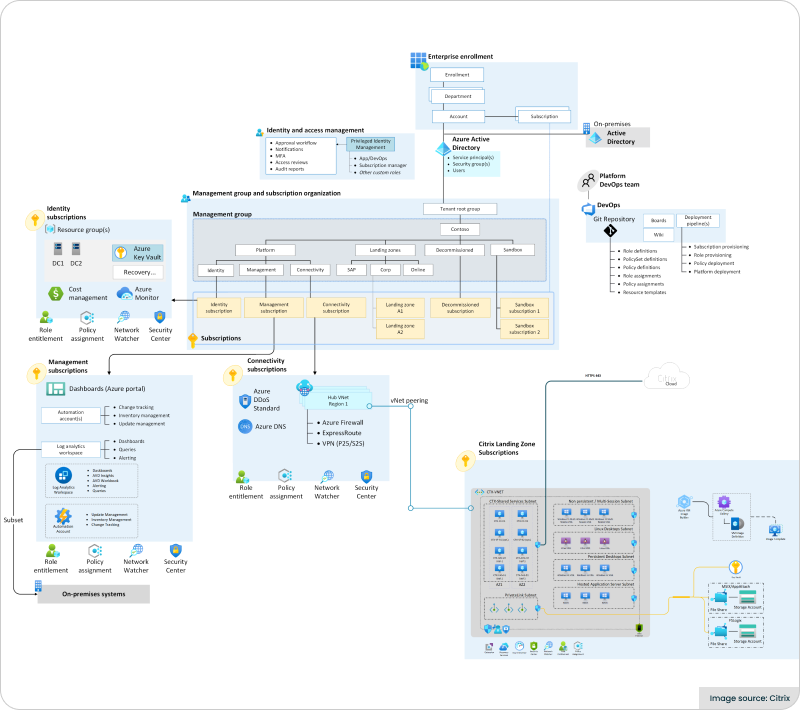Click Security Center icon under Connectivity subscriptions
Viewport: 800px width, 710px height.
point(366,477)
